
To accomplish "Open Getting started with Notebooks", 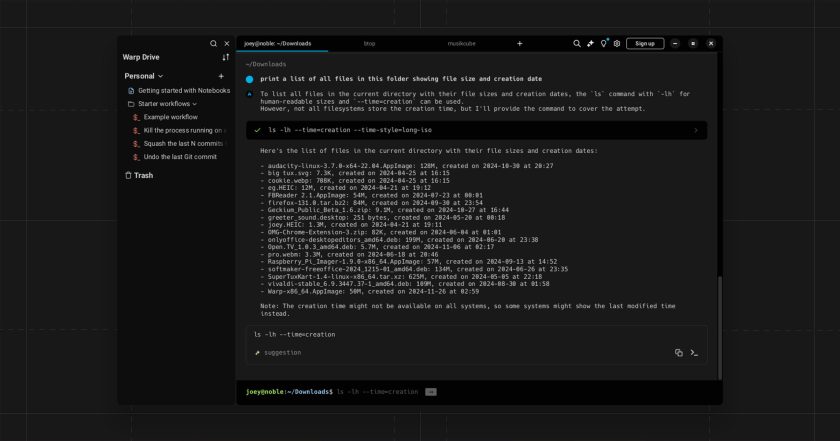I will click(x=179, y=91).
